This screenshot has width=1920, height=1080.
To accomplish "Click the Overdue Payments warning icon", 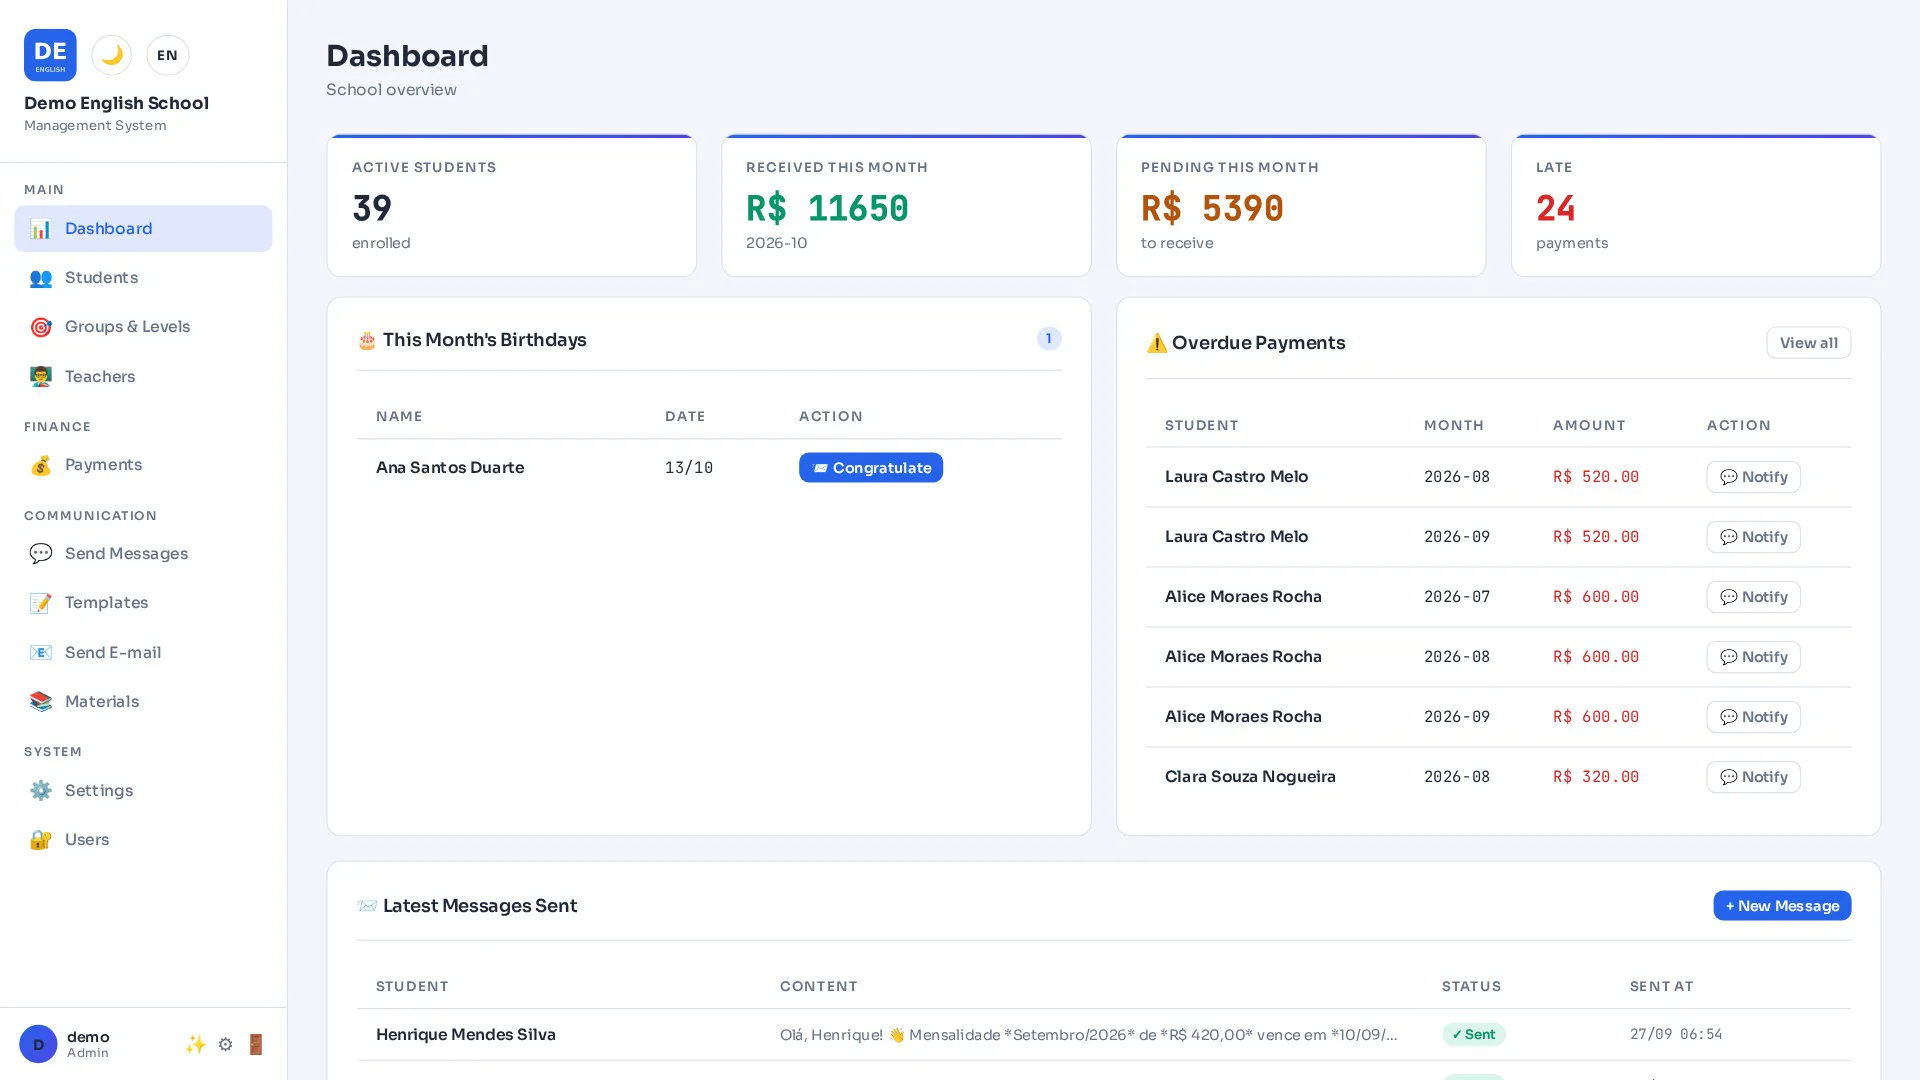I will (1156, 343).
